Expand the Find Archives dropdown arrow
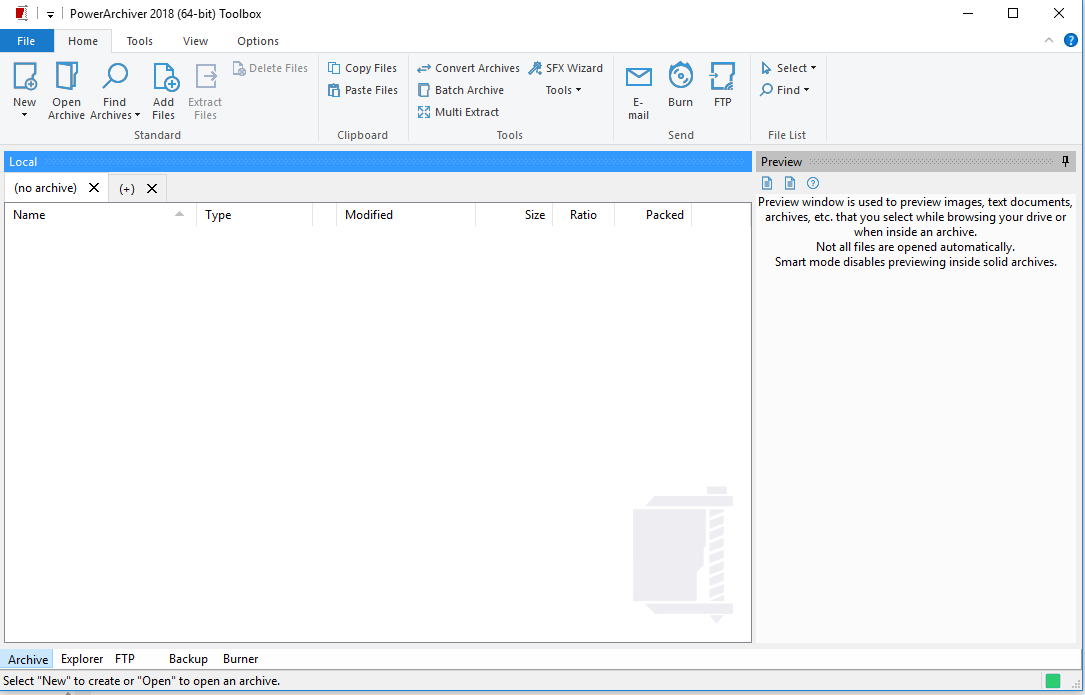 pos(137,116)
